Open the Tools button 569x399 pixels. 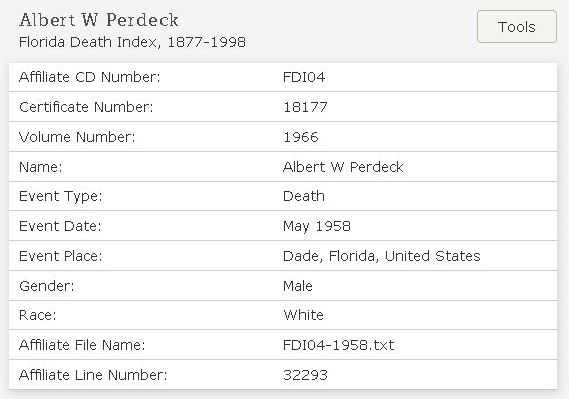[517, 27]
